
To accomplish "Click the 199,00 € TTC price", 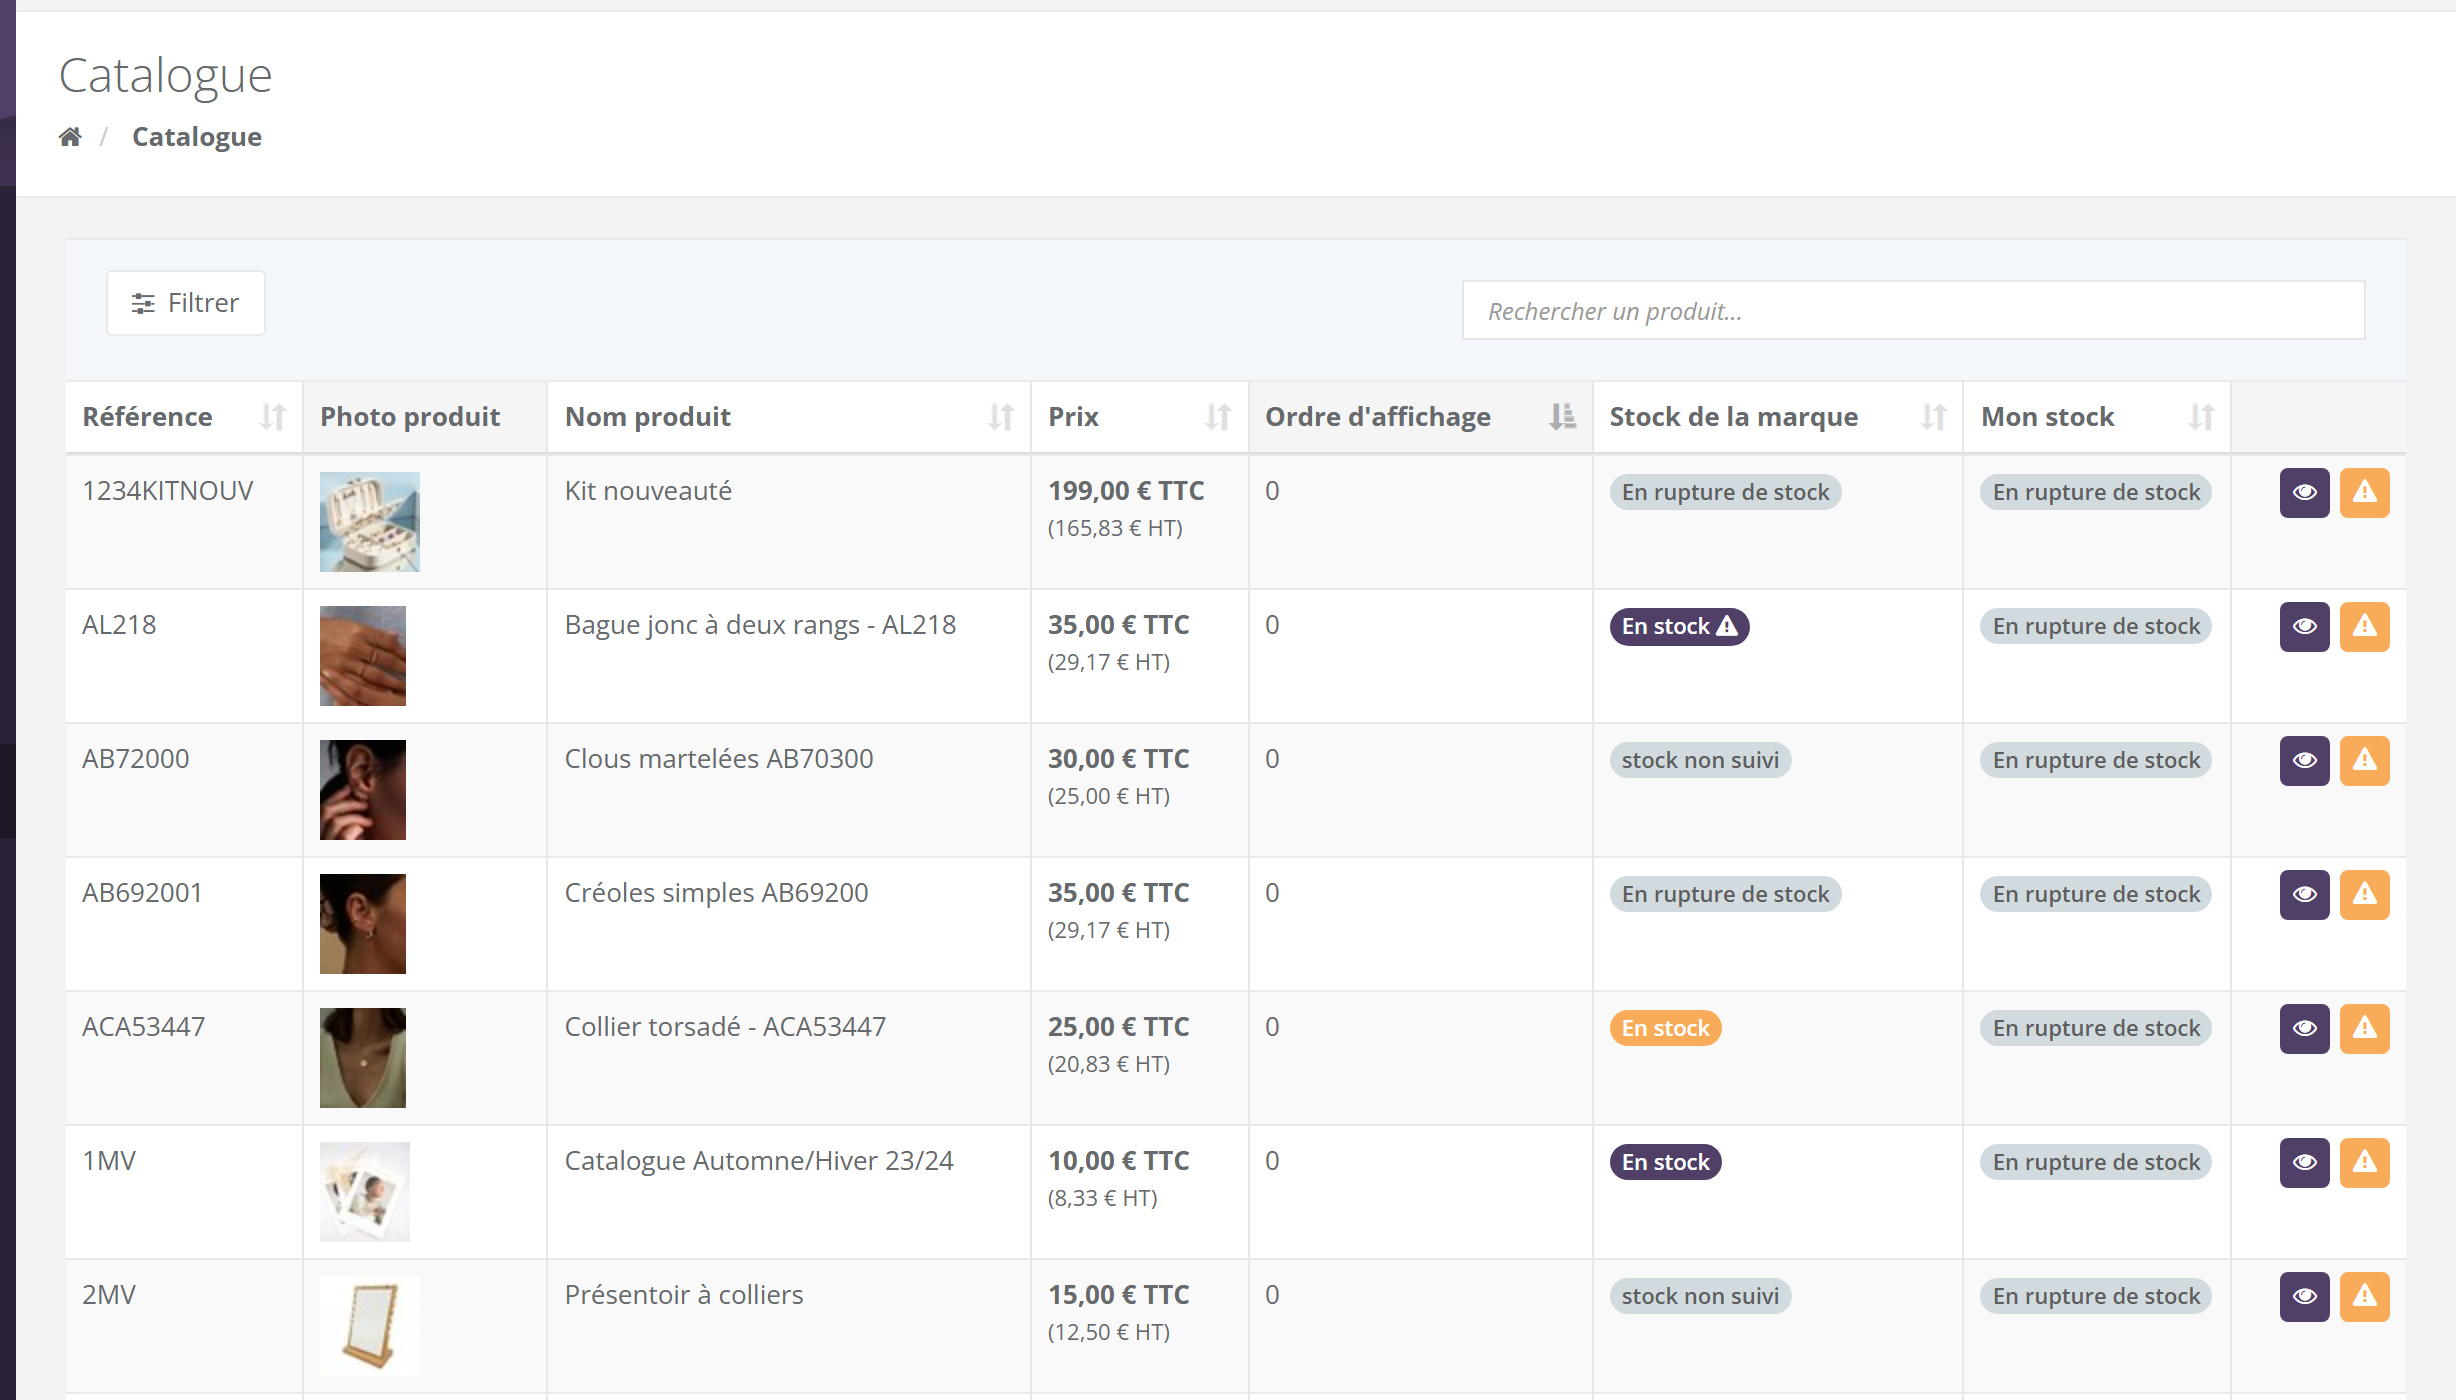I will 1126,491.
